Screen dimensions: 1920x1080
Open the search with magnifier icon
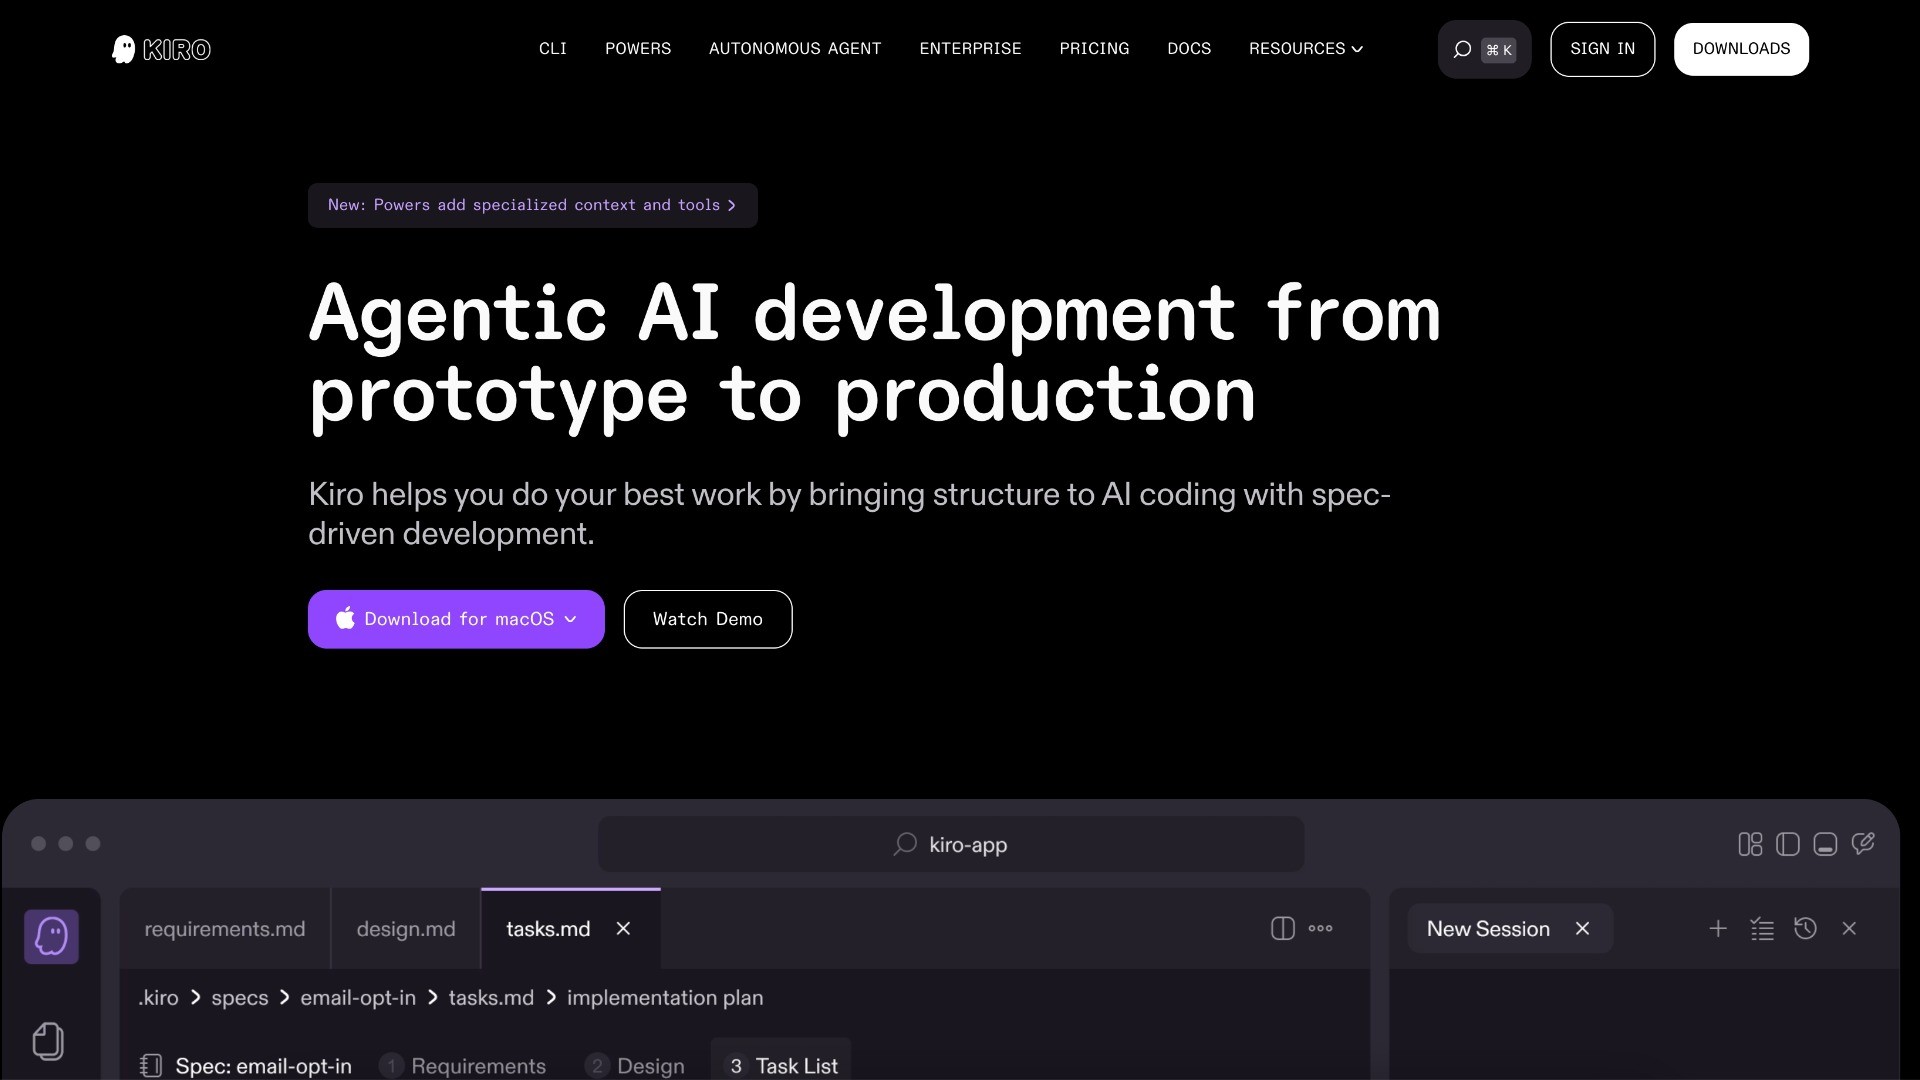coord(1462,49)
